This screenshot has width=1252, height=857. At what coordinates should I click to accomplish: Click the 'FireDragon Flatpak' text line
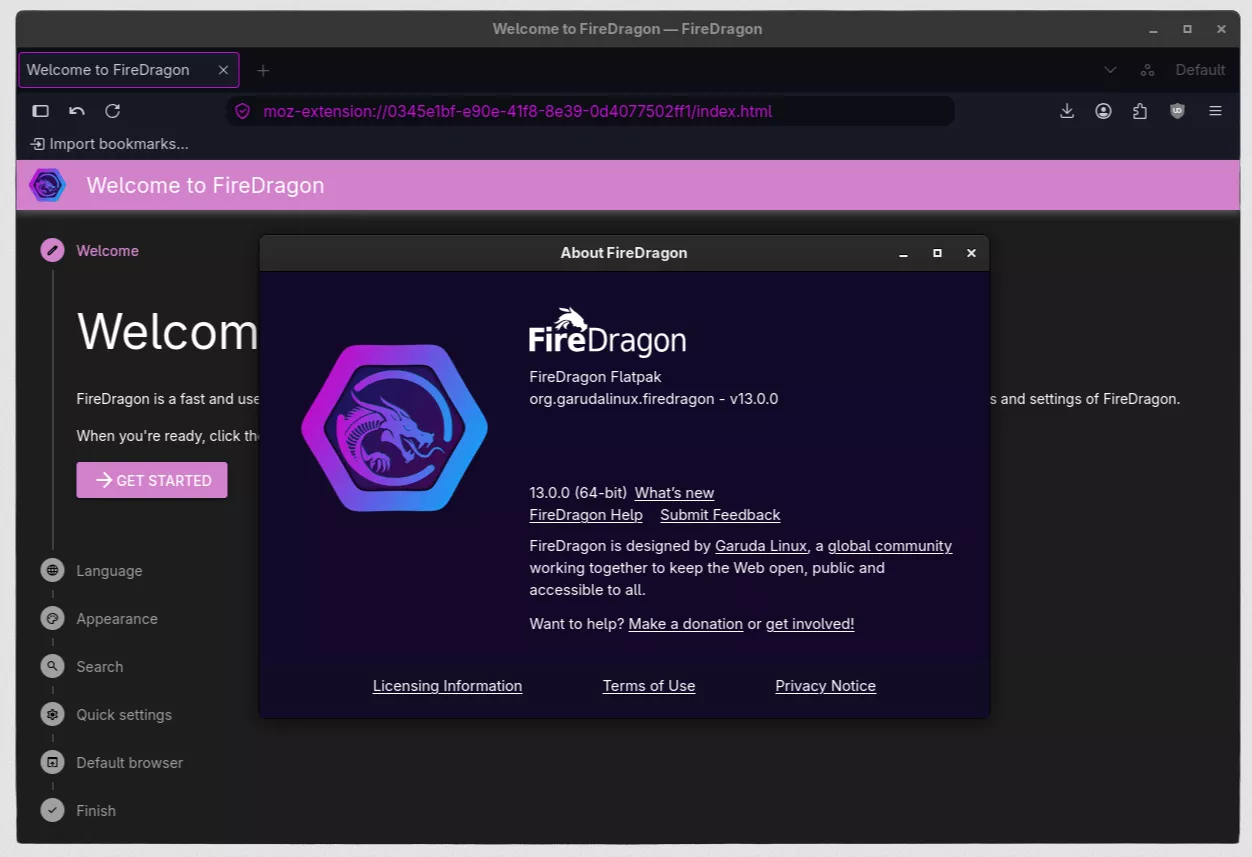click(x=595, y=377)
